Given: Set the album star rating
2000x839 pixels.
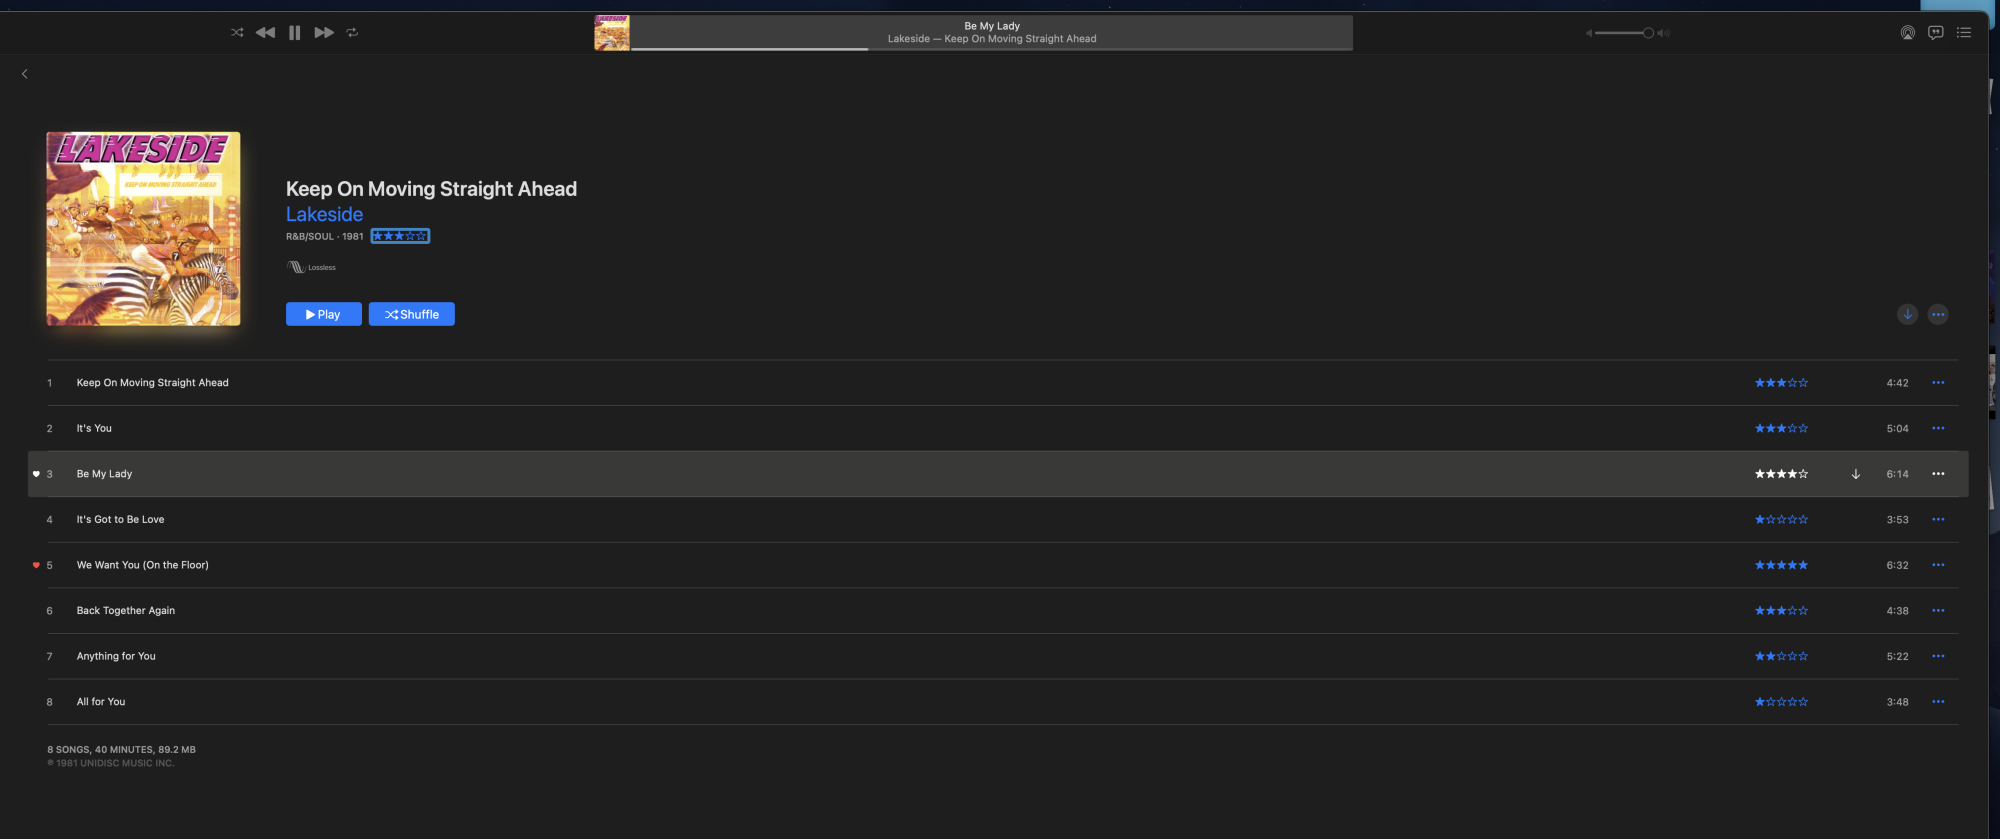Looking at the screenshot, I should [x=400, y=236].
